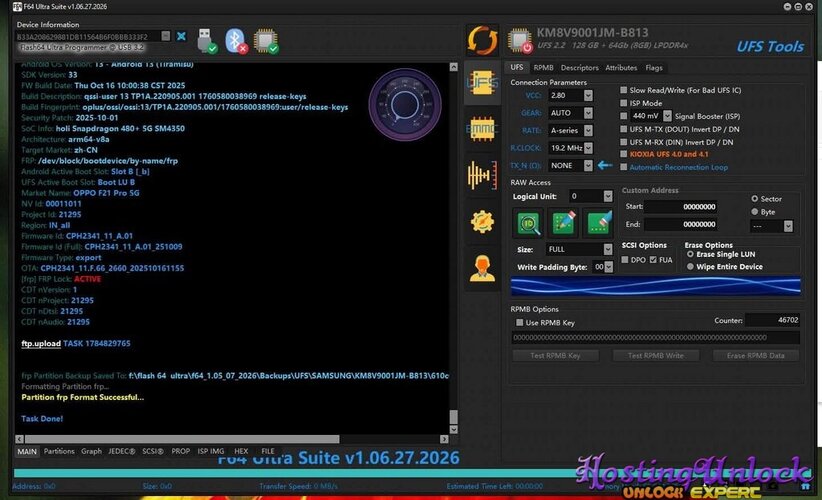Open the ISP IMG bottom tab

pyautogui.click(x=211, y=451)
